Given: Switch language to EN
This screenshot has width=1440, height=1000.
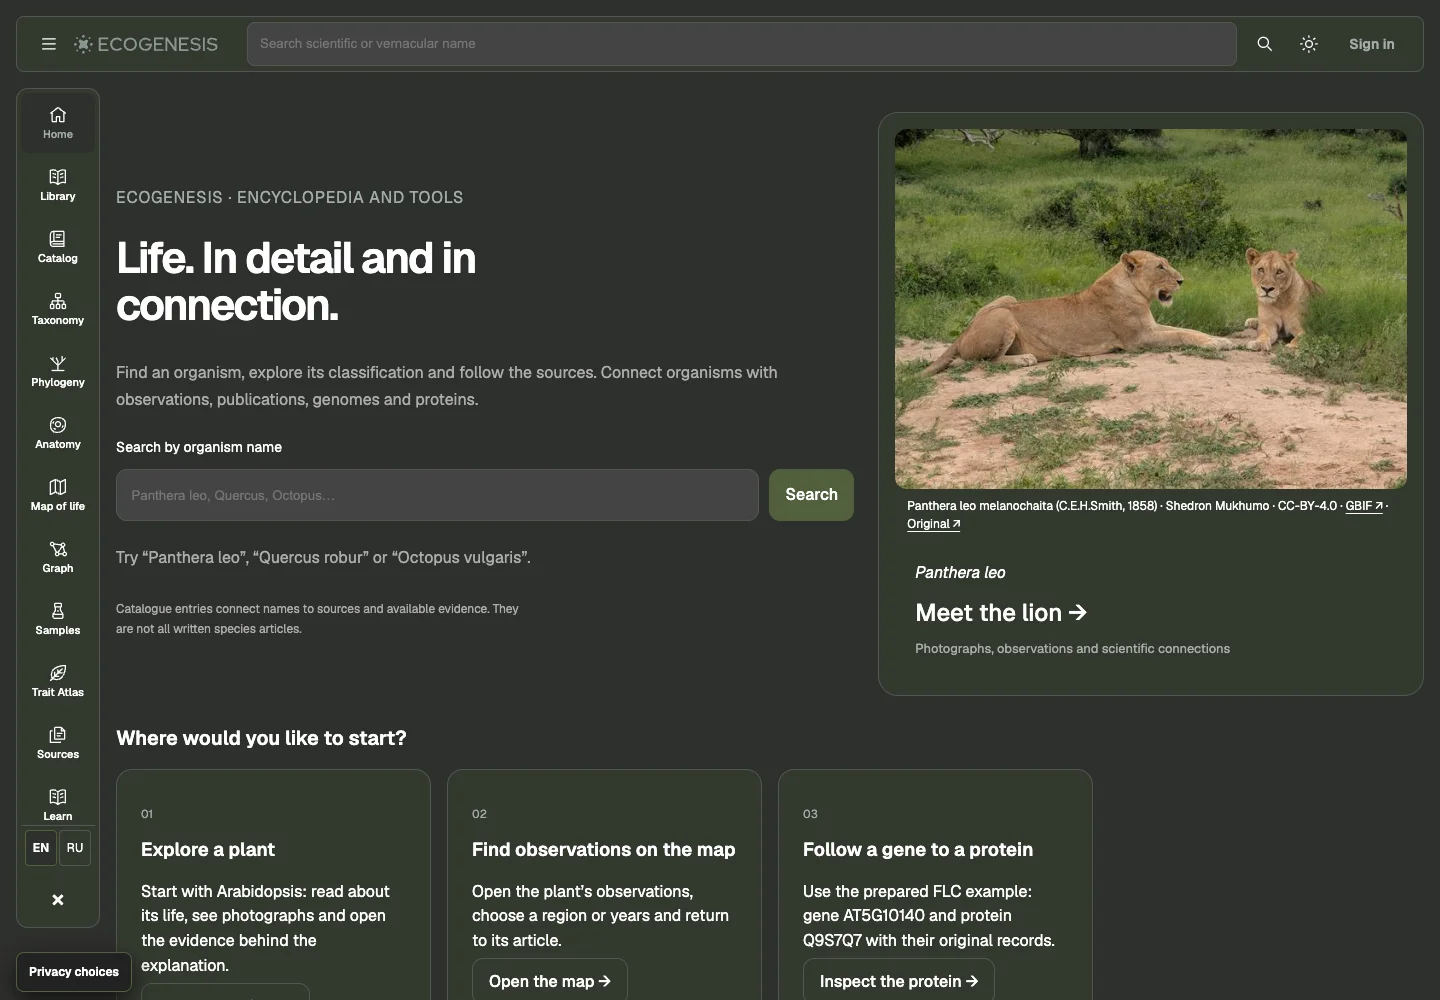Looking at the screenshot, I should tap(41, 848).
